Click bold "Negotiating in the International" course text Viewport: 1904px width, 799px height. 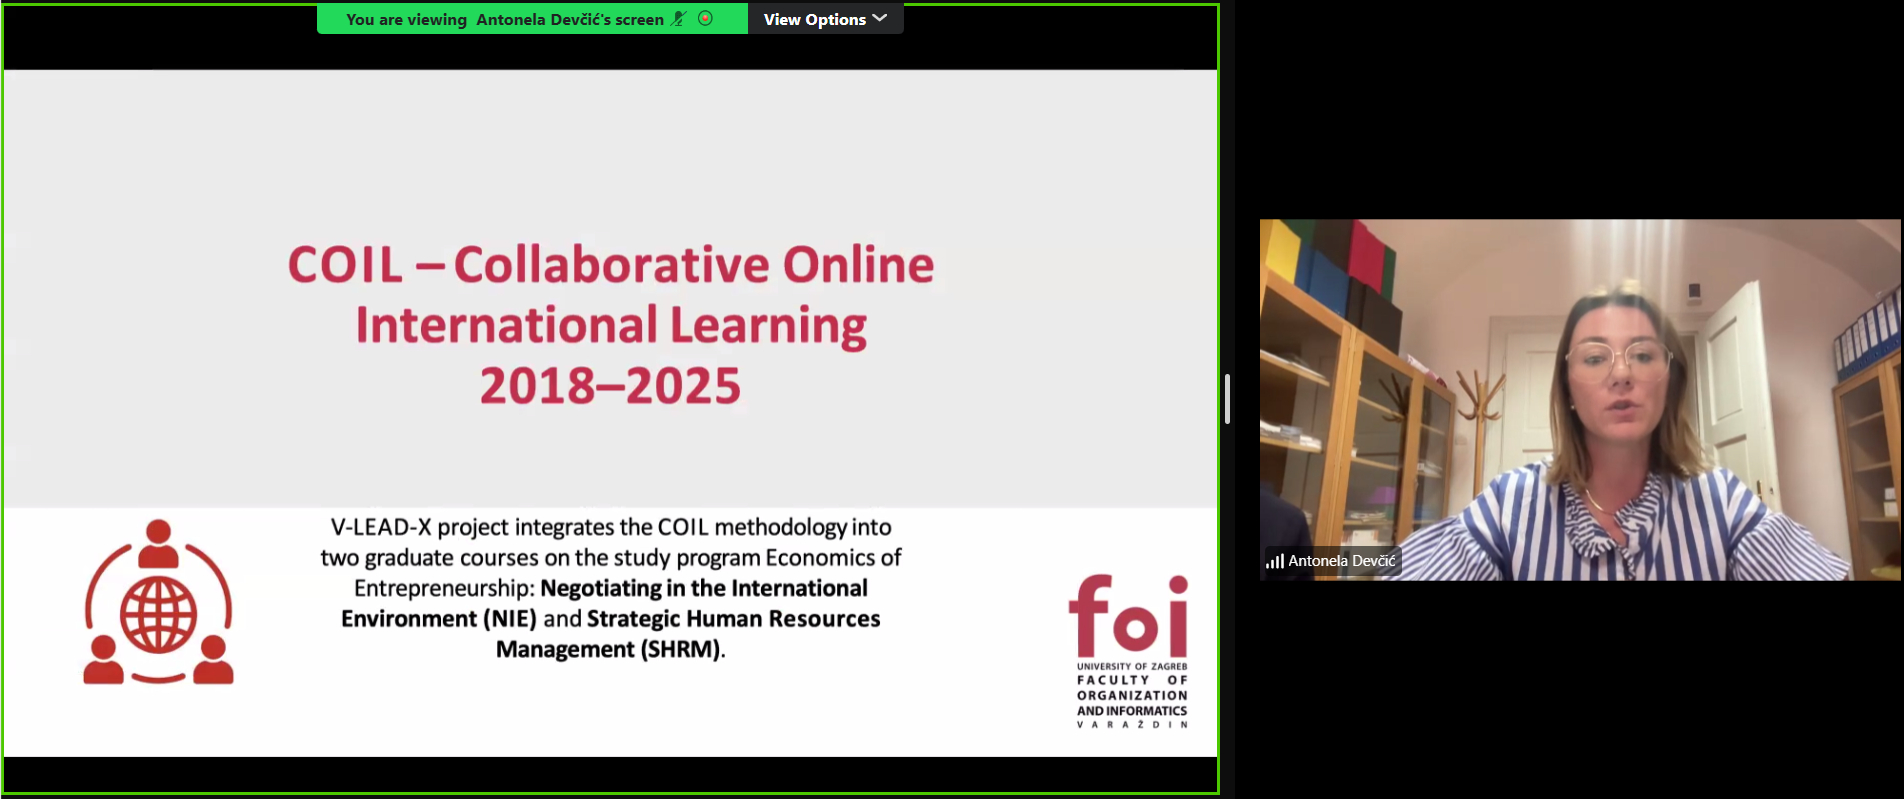[703, 588]
